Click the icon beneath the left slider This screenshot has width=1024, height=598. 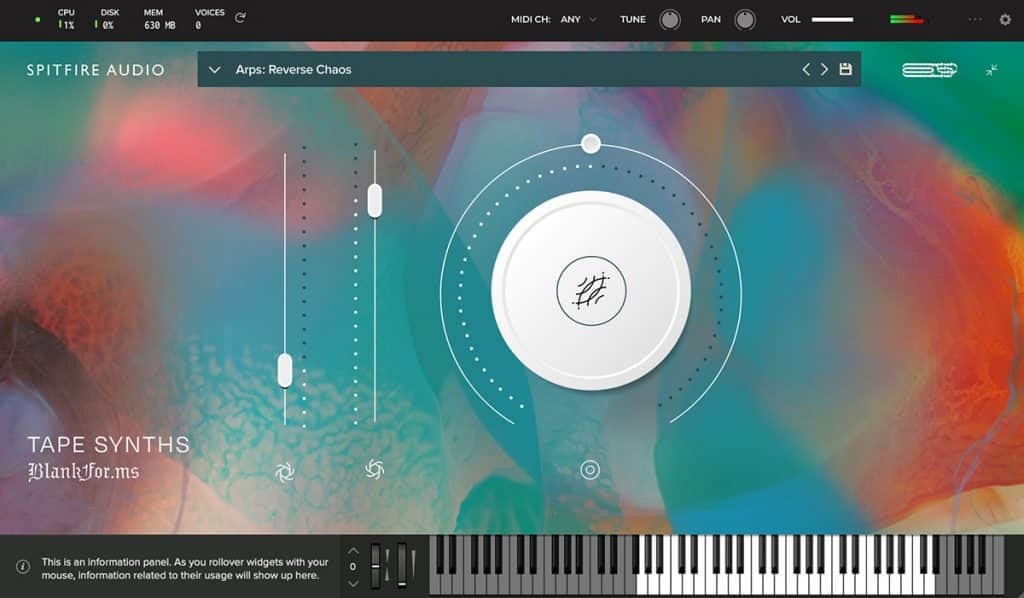click(x=285, y=471)
